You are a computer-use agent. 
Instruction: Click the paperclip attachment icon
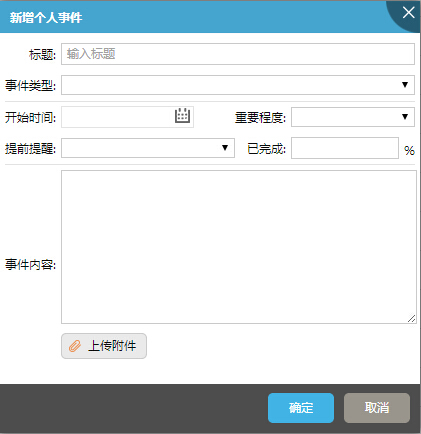point(75,346)
